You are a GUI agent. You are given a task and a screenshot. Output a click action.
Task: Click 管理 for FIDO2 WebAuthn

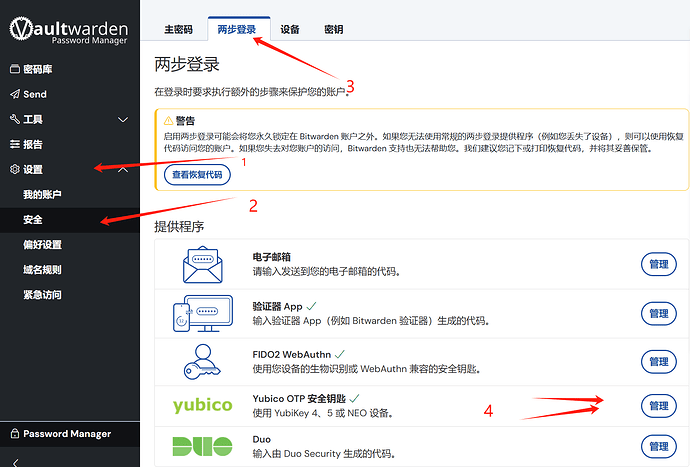659,361
